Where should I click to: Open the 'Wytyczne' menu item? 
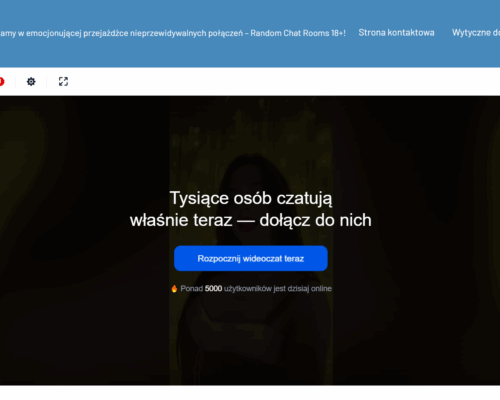(476, 33)
